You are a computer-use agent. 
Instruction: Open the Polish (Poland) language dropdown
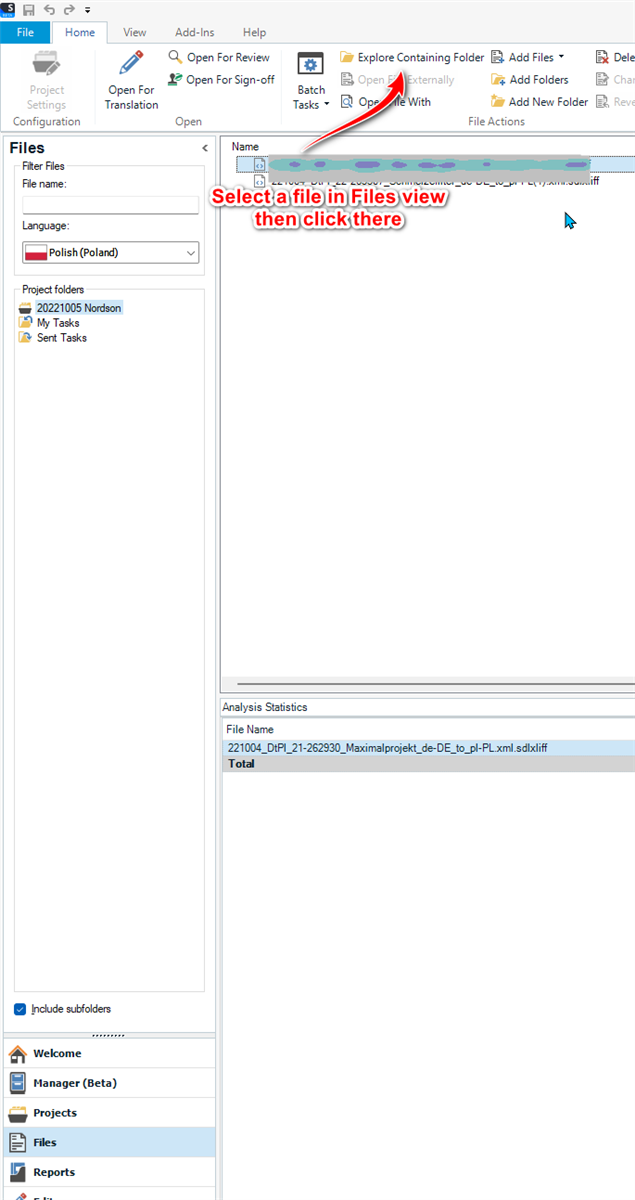click(111, 253)
